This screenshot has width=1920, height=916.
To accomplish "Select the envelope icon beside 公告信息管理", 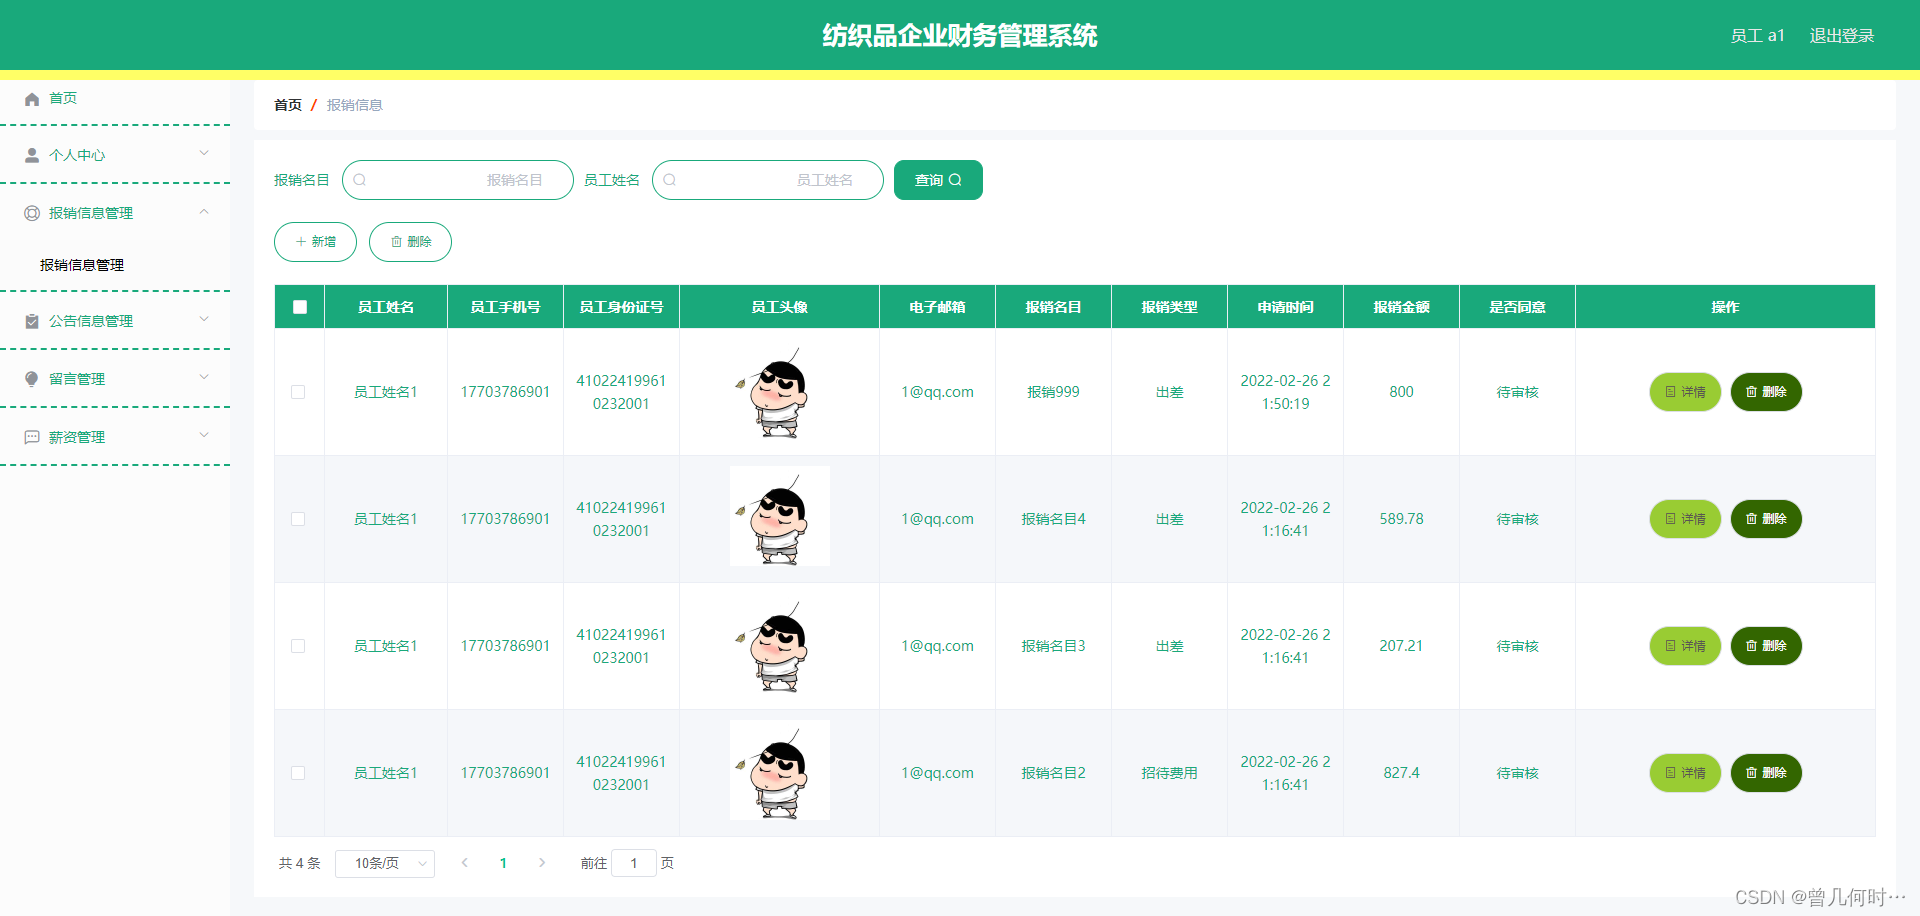I will point(29,320).
